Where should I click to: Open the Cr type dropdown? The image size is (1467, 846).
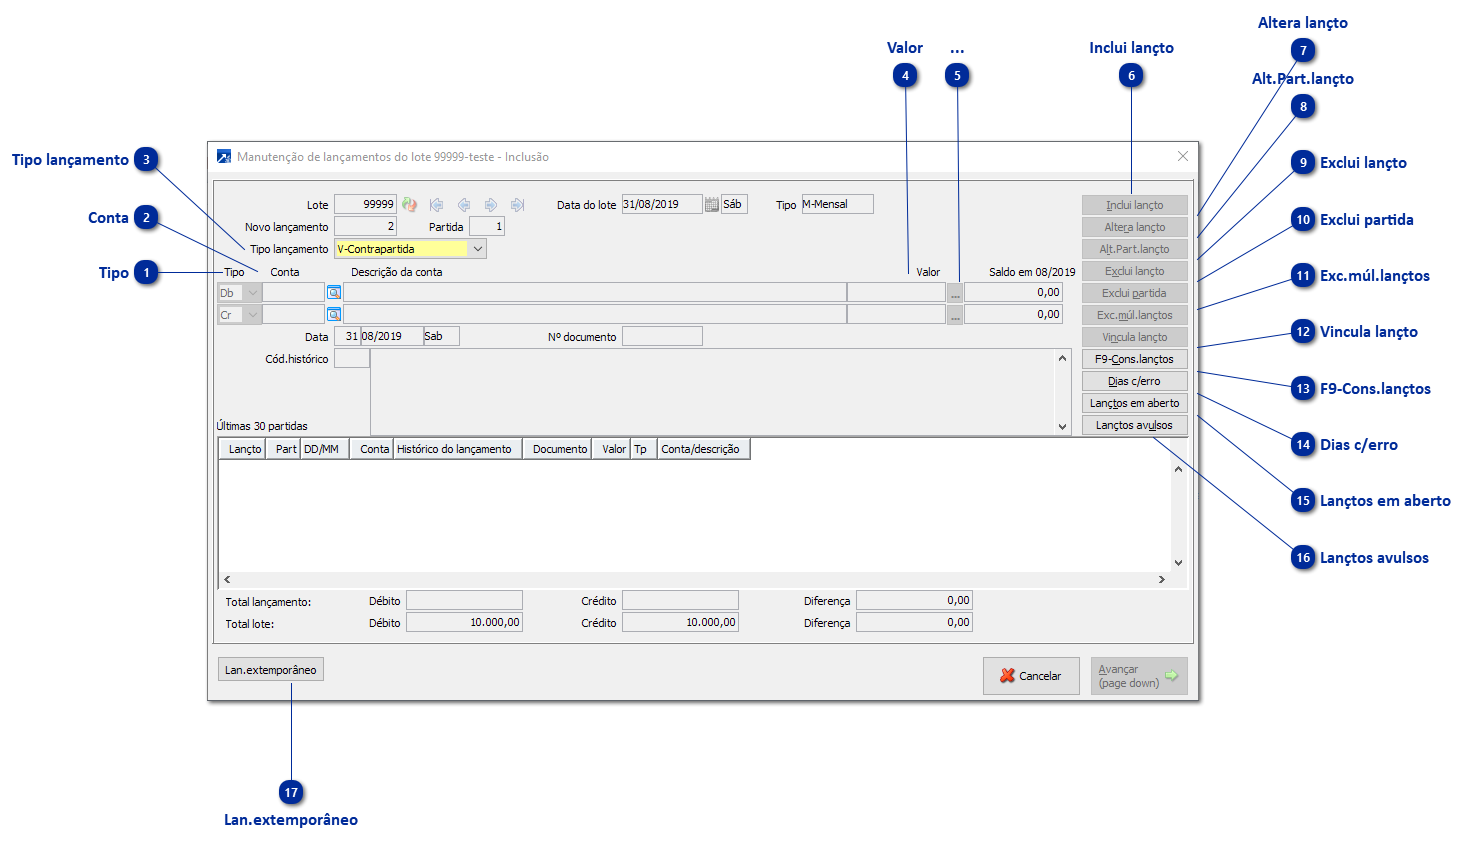(x=253, y=315)
